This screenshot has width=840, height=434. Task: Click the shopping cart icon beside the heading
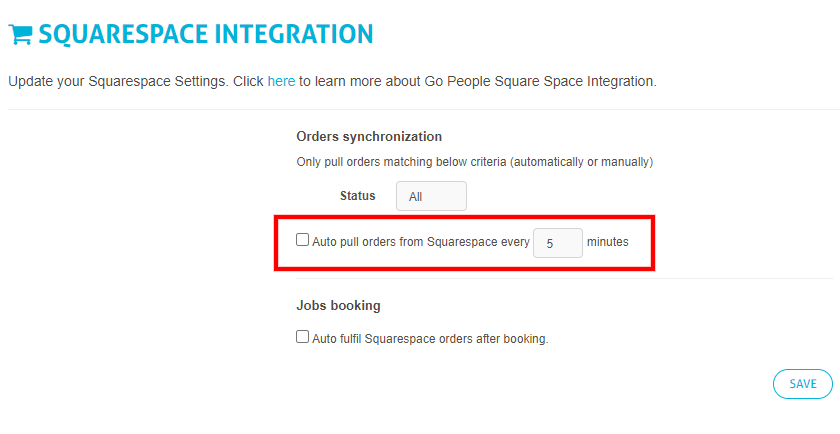point(20,35)
